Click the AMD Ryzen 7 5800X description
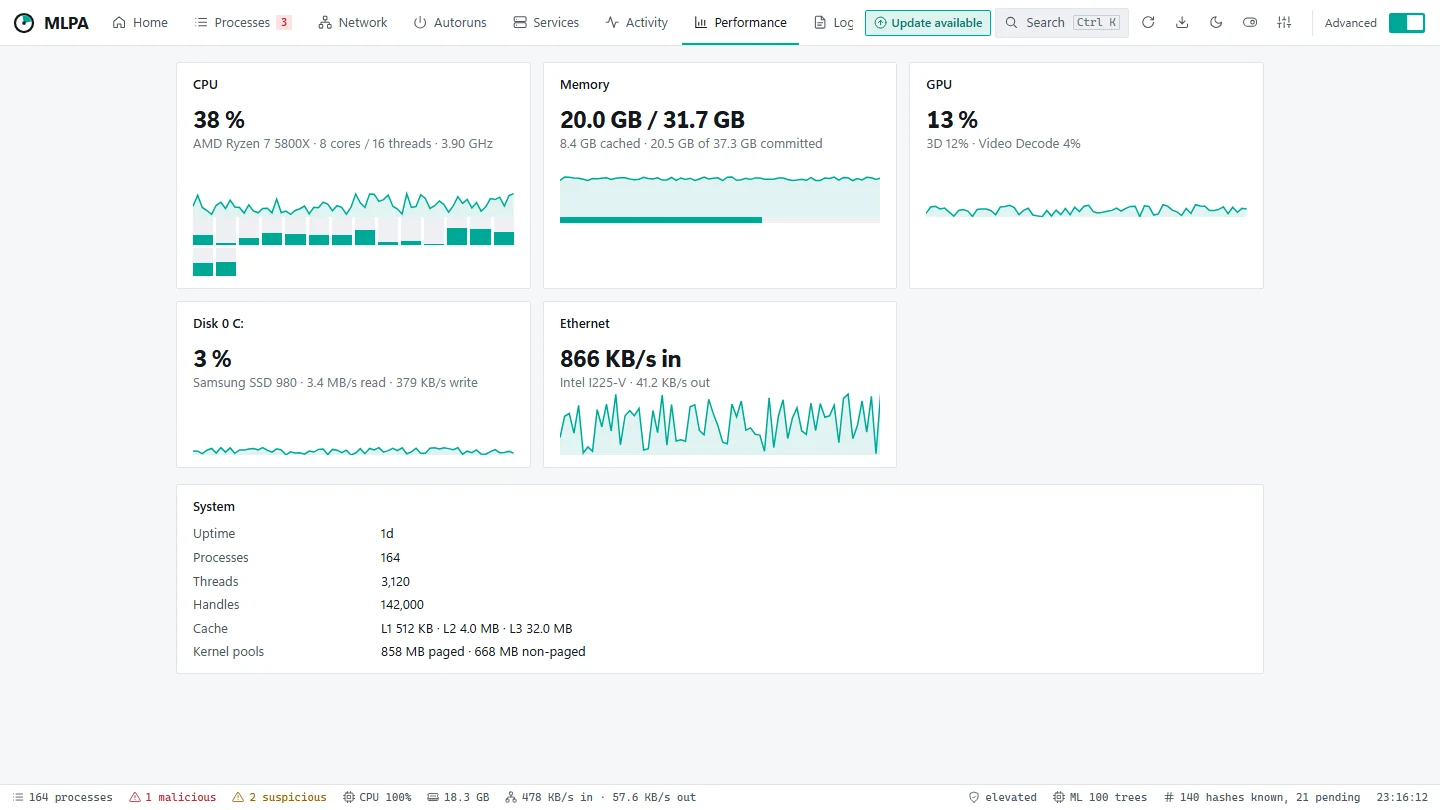The height and width of the screenshot is (810, 1440). click(343, 144)
